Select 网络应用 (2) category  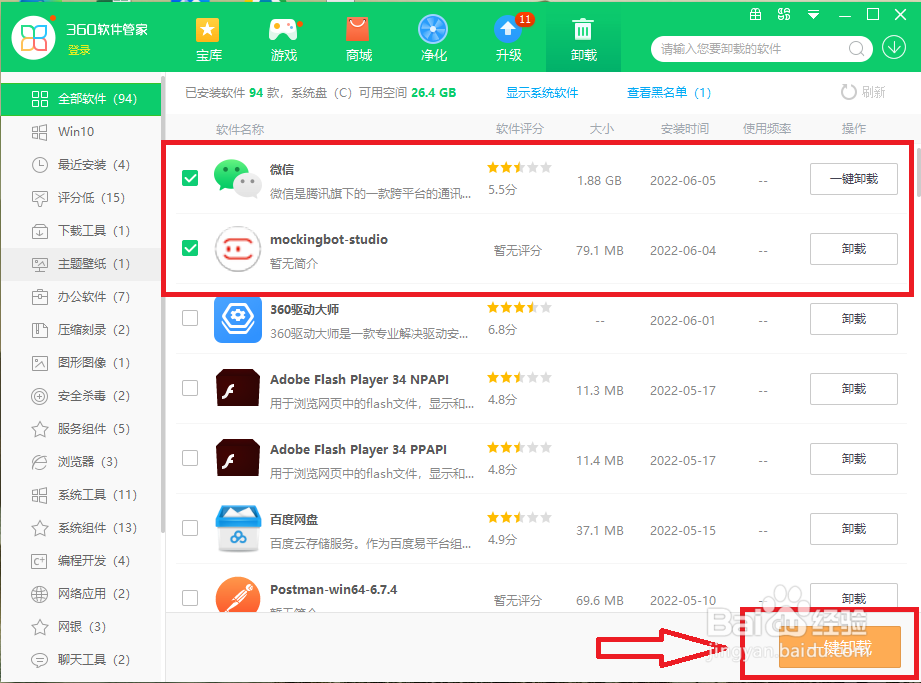81,594
